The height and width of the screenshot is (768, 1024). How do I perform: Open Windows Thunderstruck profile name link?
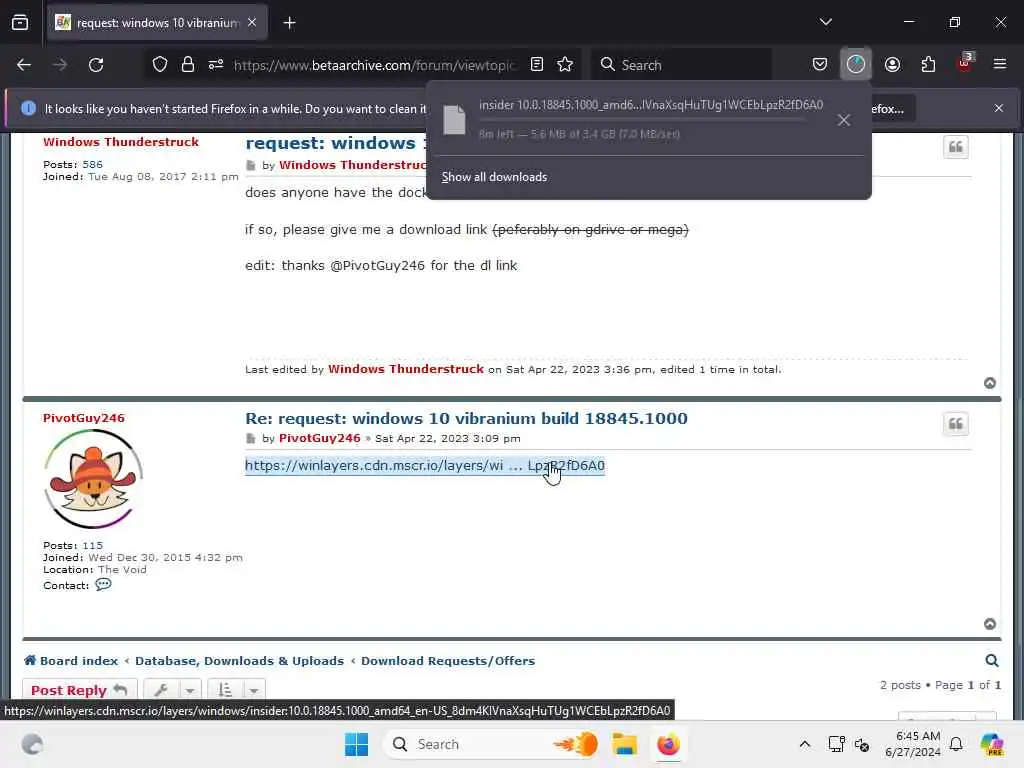pos(121,142)
